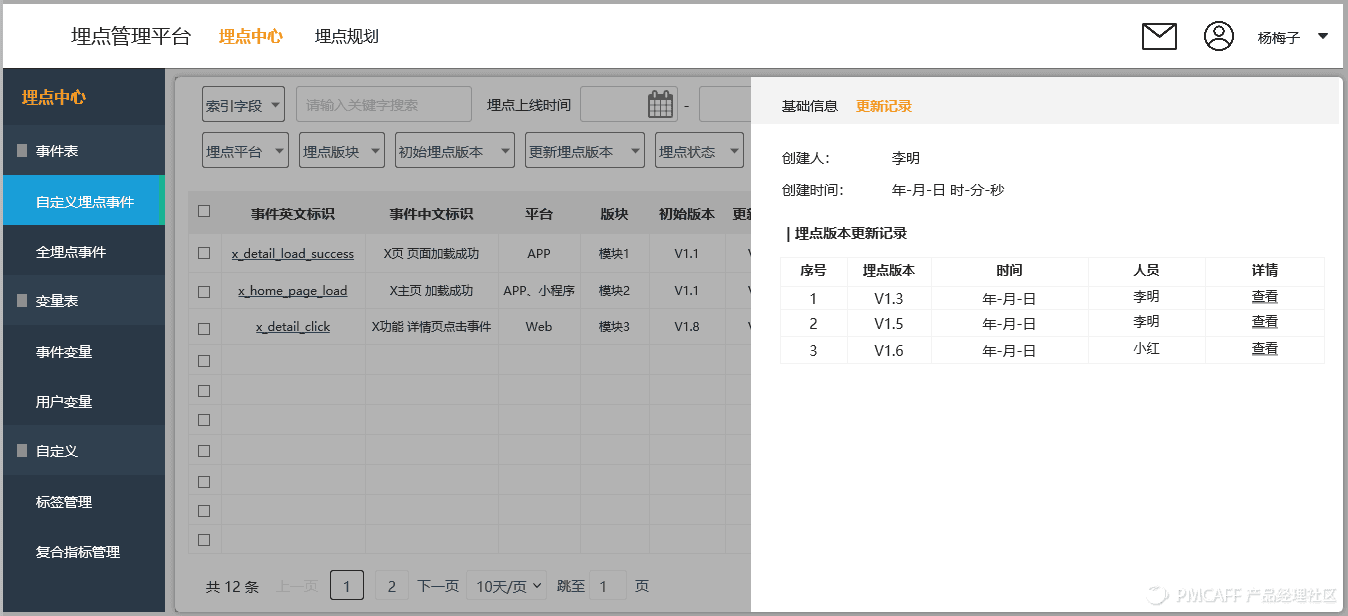Switch to the 埋点中心 top navigation tab
This screenshot has width=1348, height=616.
click(x=251, y=37)
